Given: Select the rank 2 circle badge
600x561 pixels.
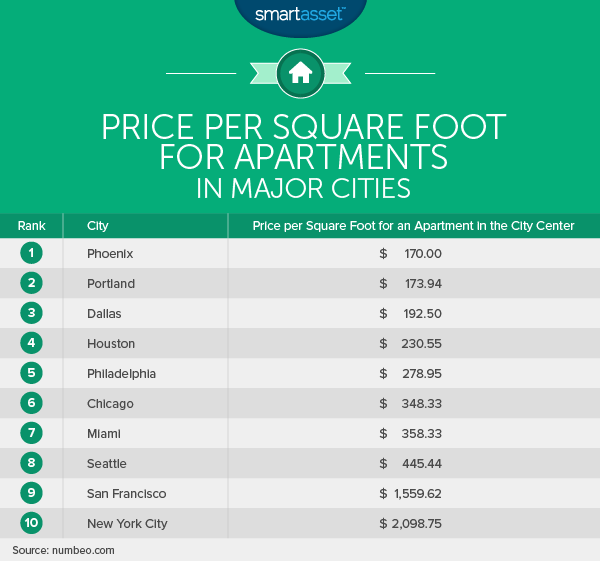Looking at the screenshot, I should click(31, 283).
